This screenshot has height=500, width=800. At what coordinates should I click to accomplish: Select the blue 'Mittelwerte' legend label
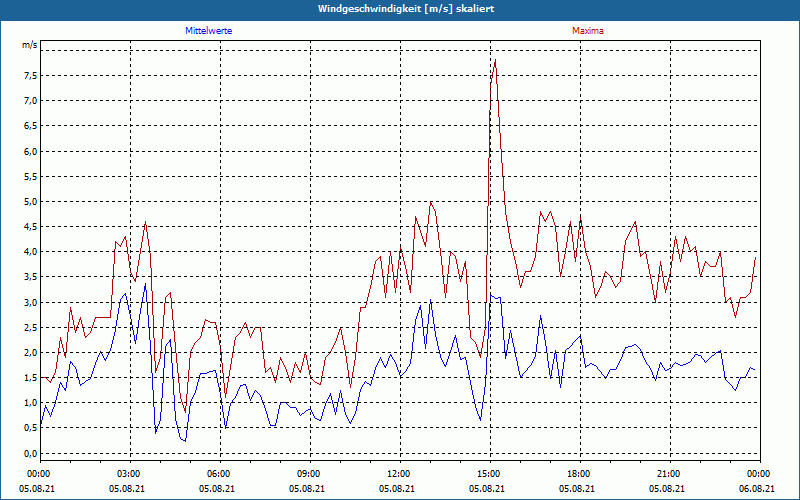(x=209, y=31)
